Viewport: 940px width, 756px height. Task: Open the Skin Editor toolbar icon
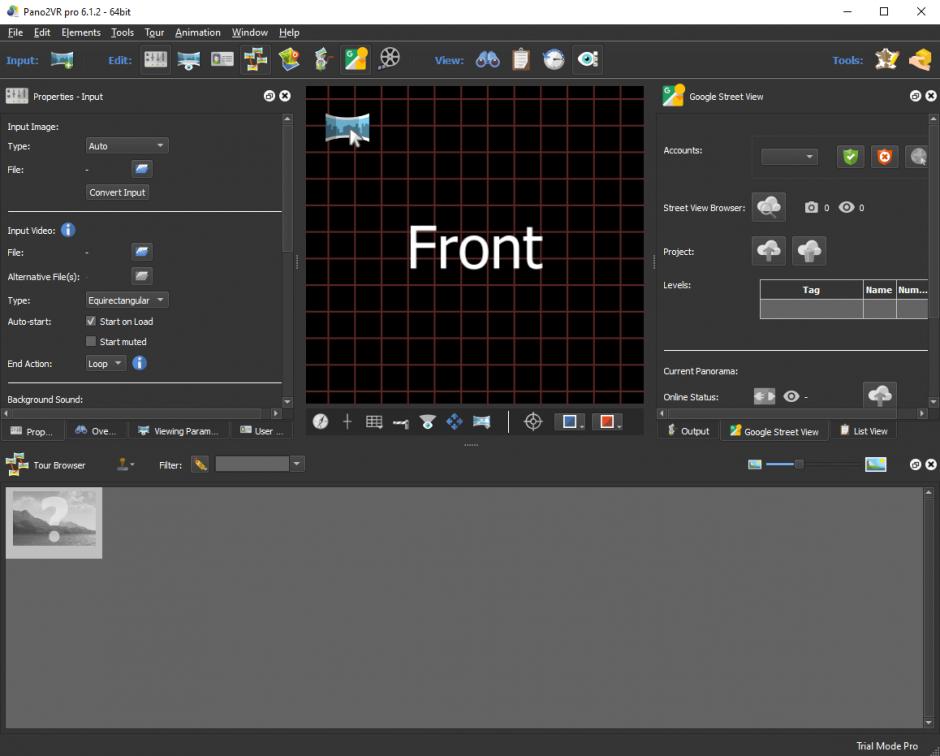(x=323, y=59)
